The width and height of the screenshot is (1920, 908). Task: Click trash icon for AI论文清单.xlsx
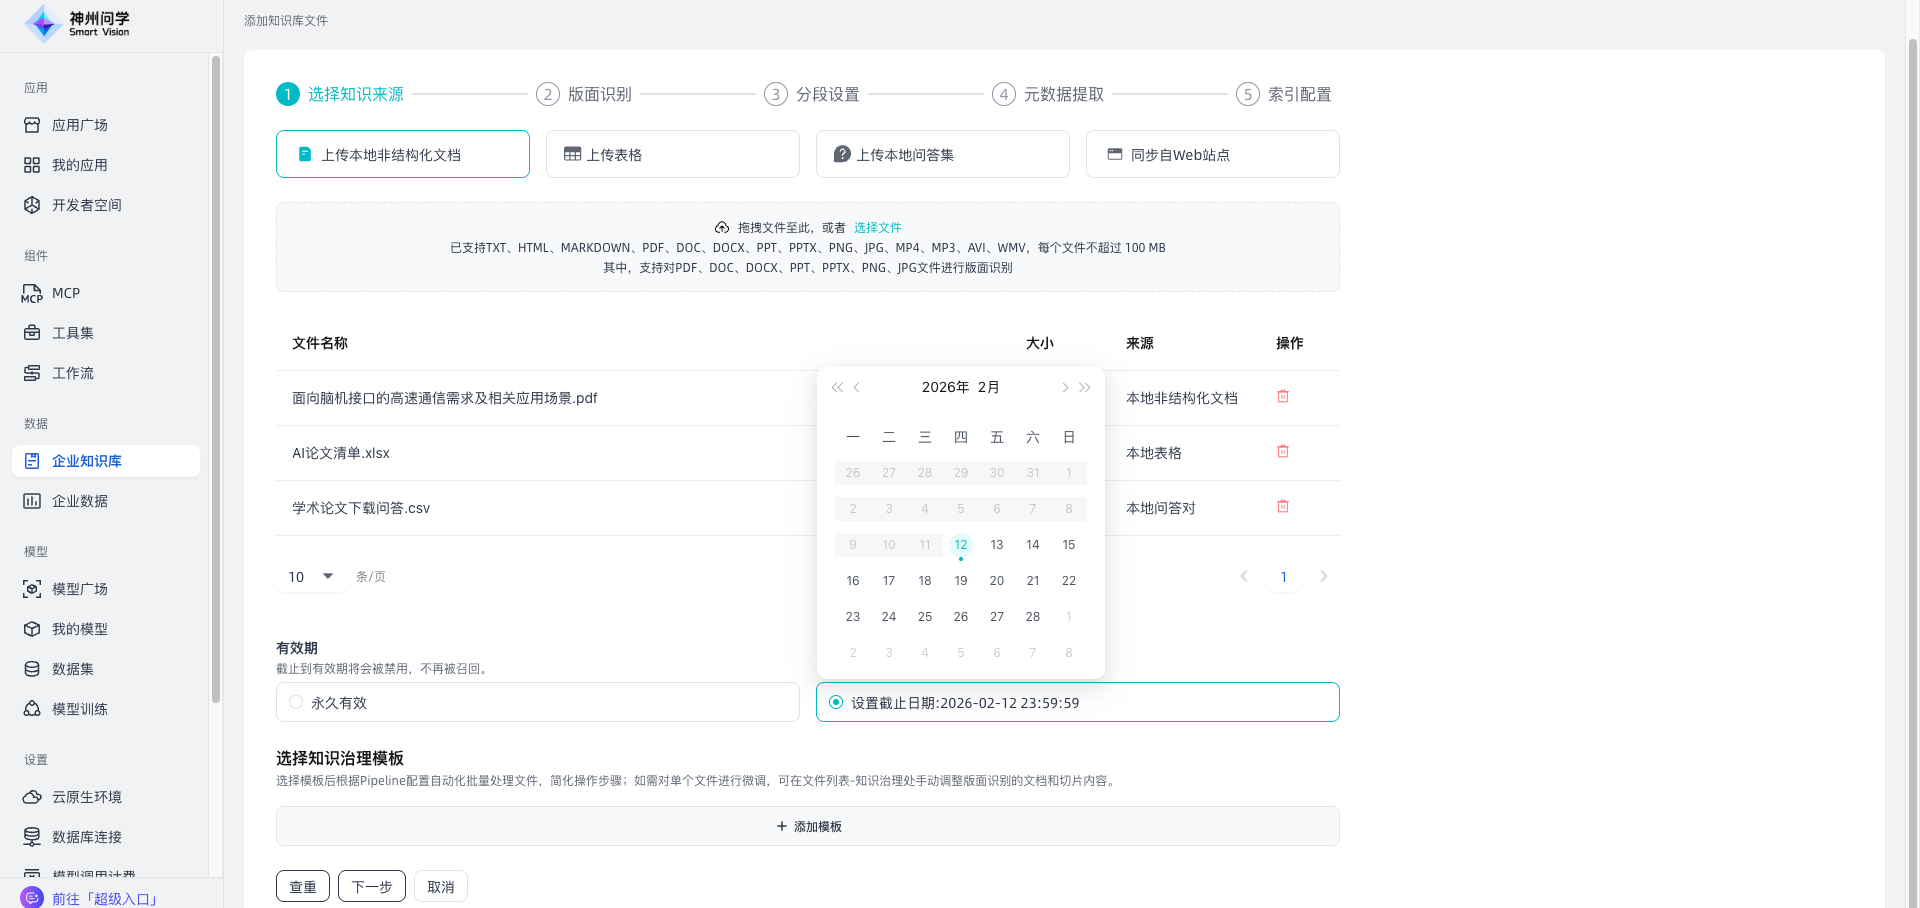point(1283,452)
